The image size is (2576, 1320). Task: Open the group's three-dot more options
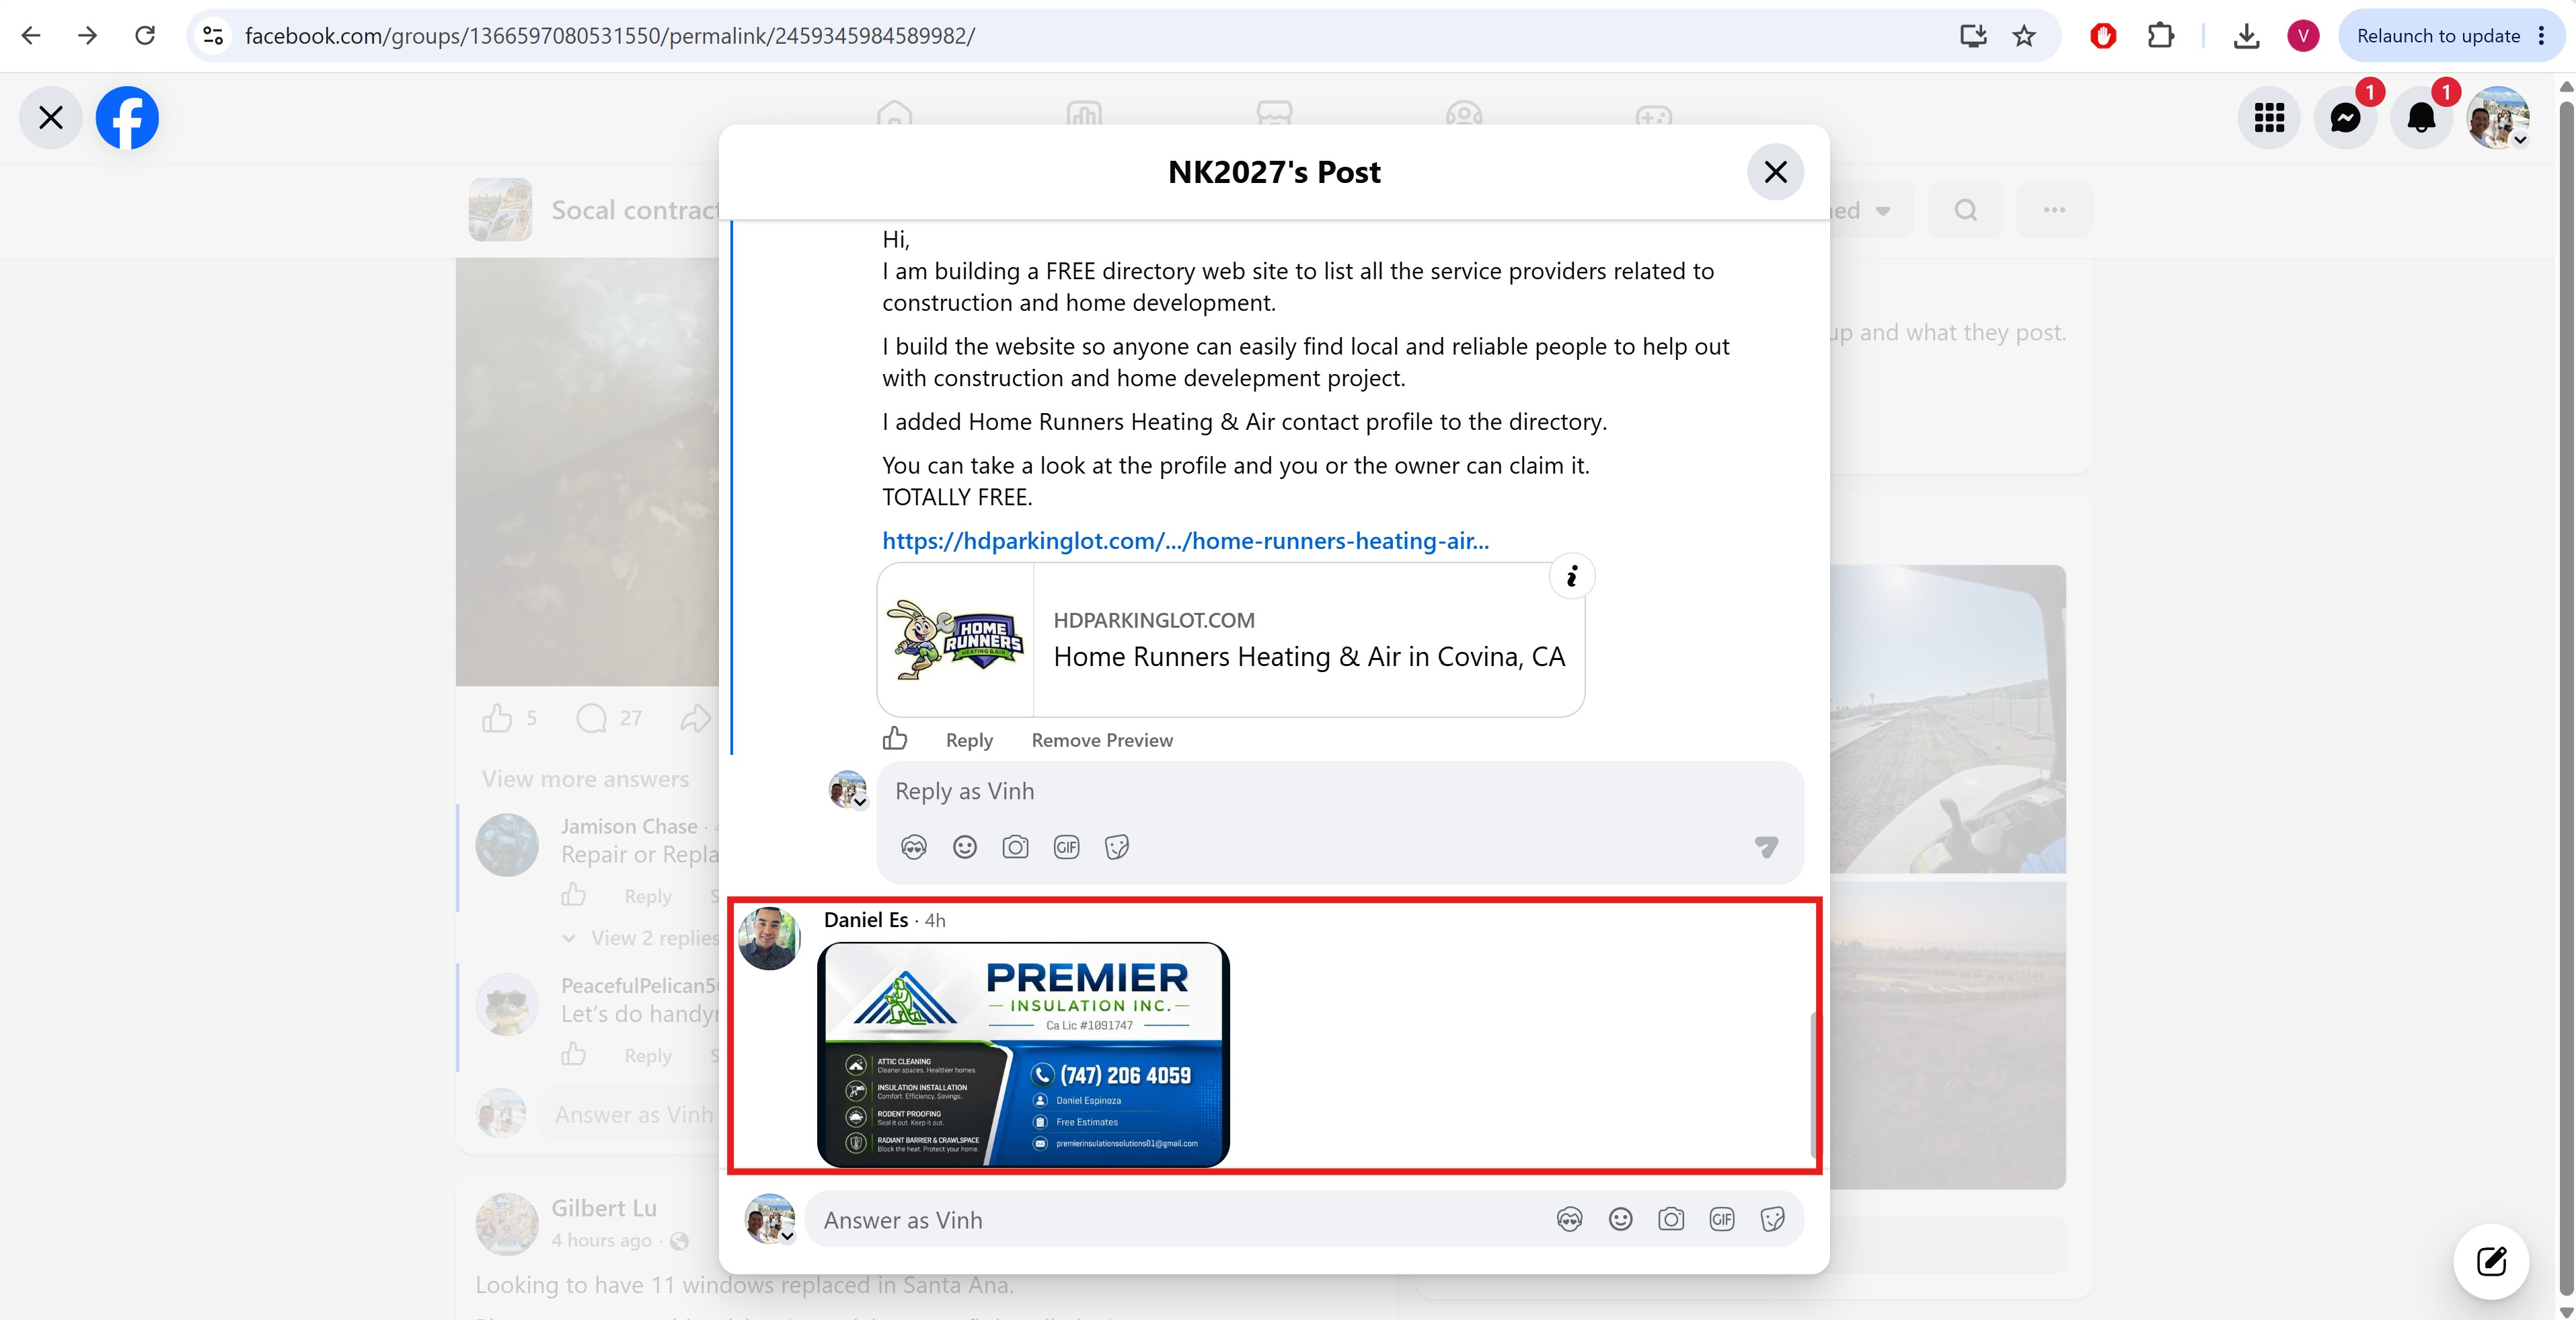click(x=2054, y=210)
